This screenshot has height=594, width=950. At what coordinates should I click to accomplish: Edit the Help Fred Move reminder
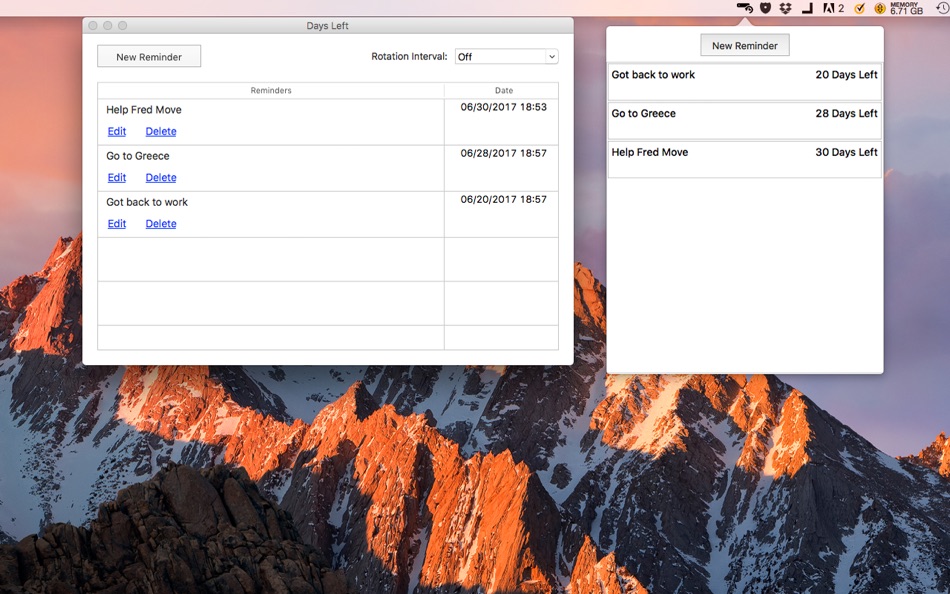click(x=117, y=132)
